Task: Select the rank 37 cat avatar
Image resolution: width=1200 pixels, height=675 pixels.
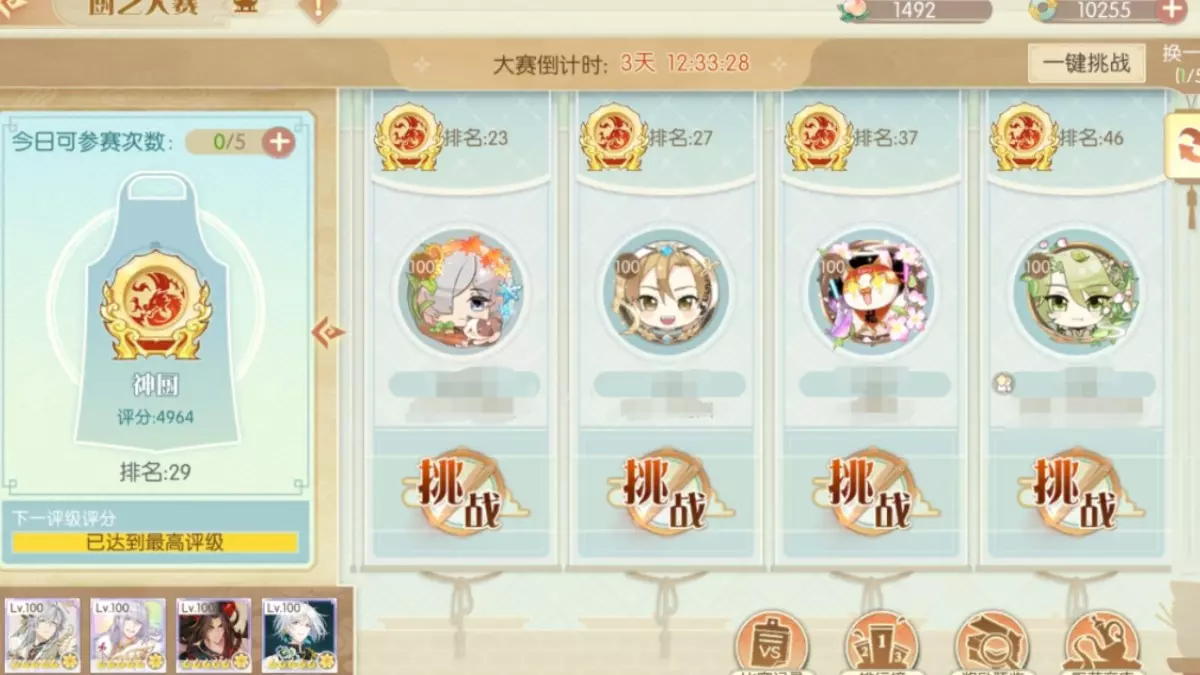Action: click(871, 290)
